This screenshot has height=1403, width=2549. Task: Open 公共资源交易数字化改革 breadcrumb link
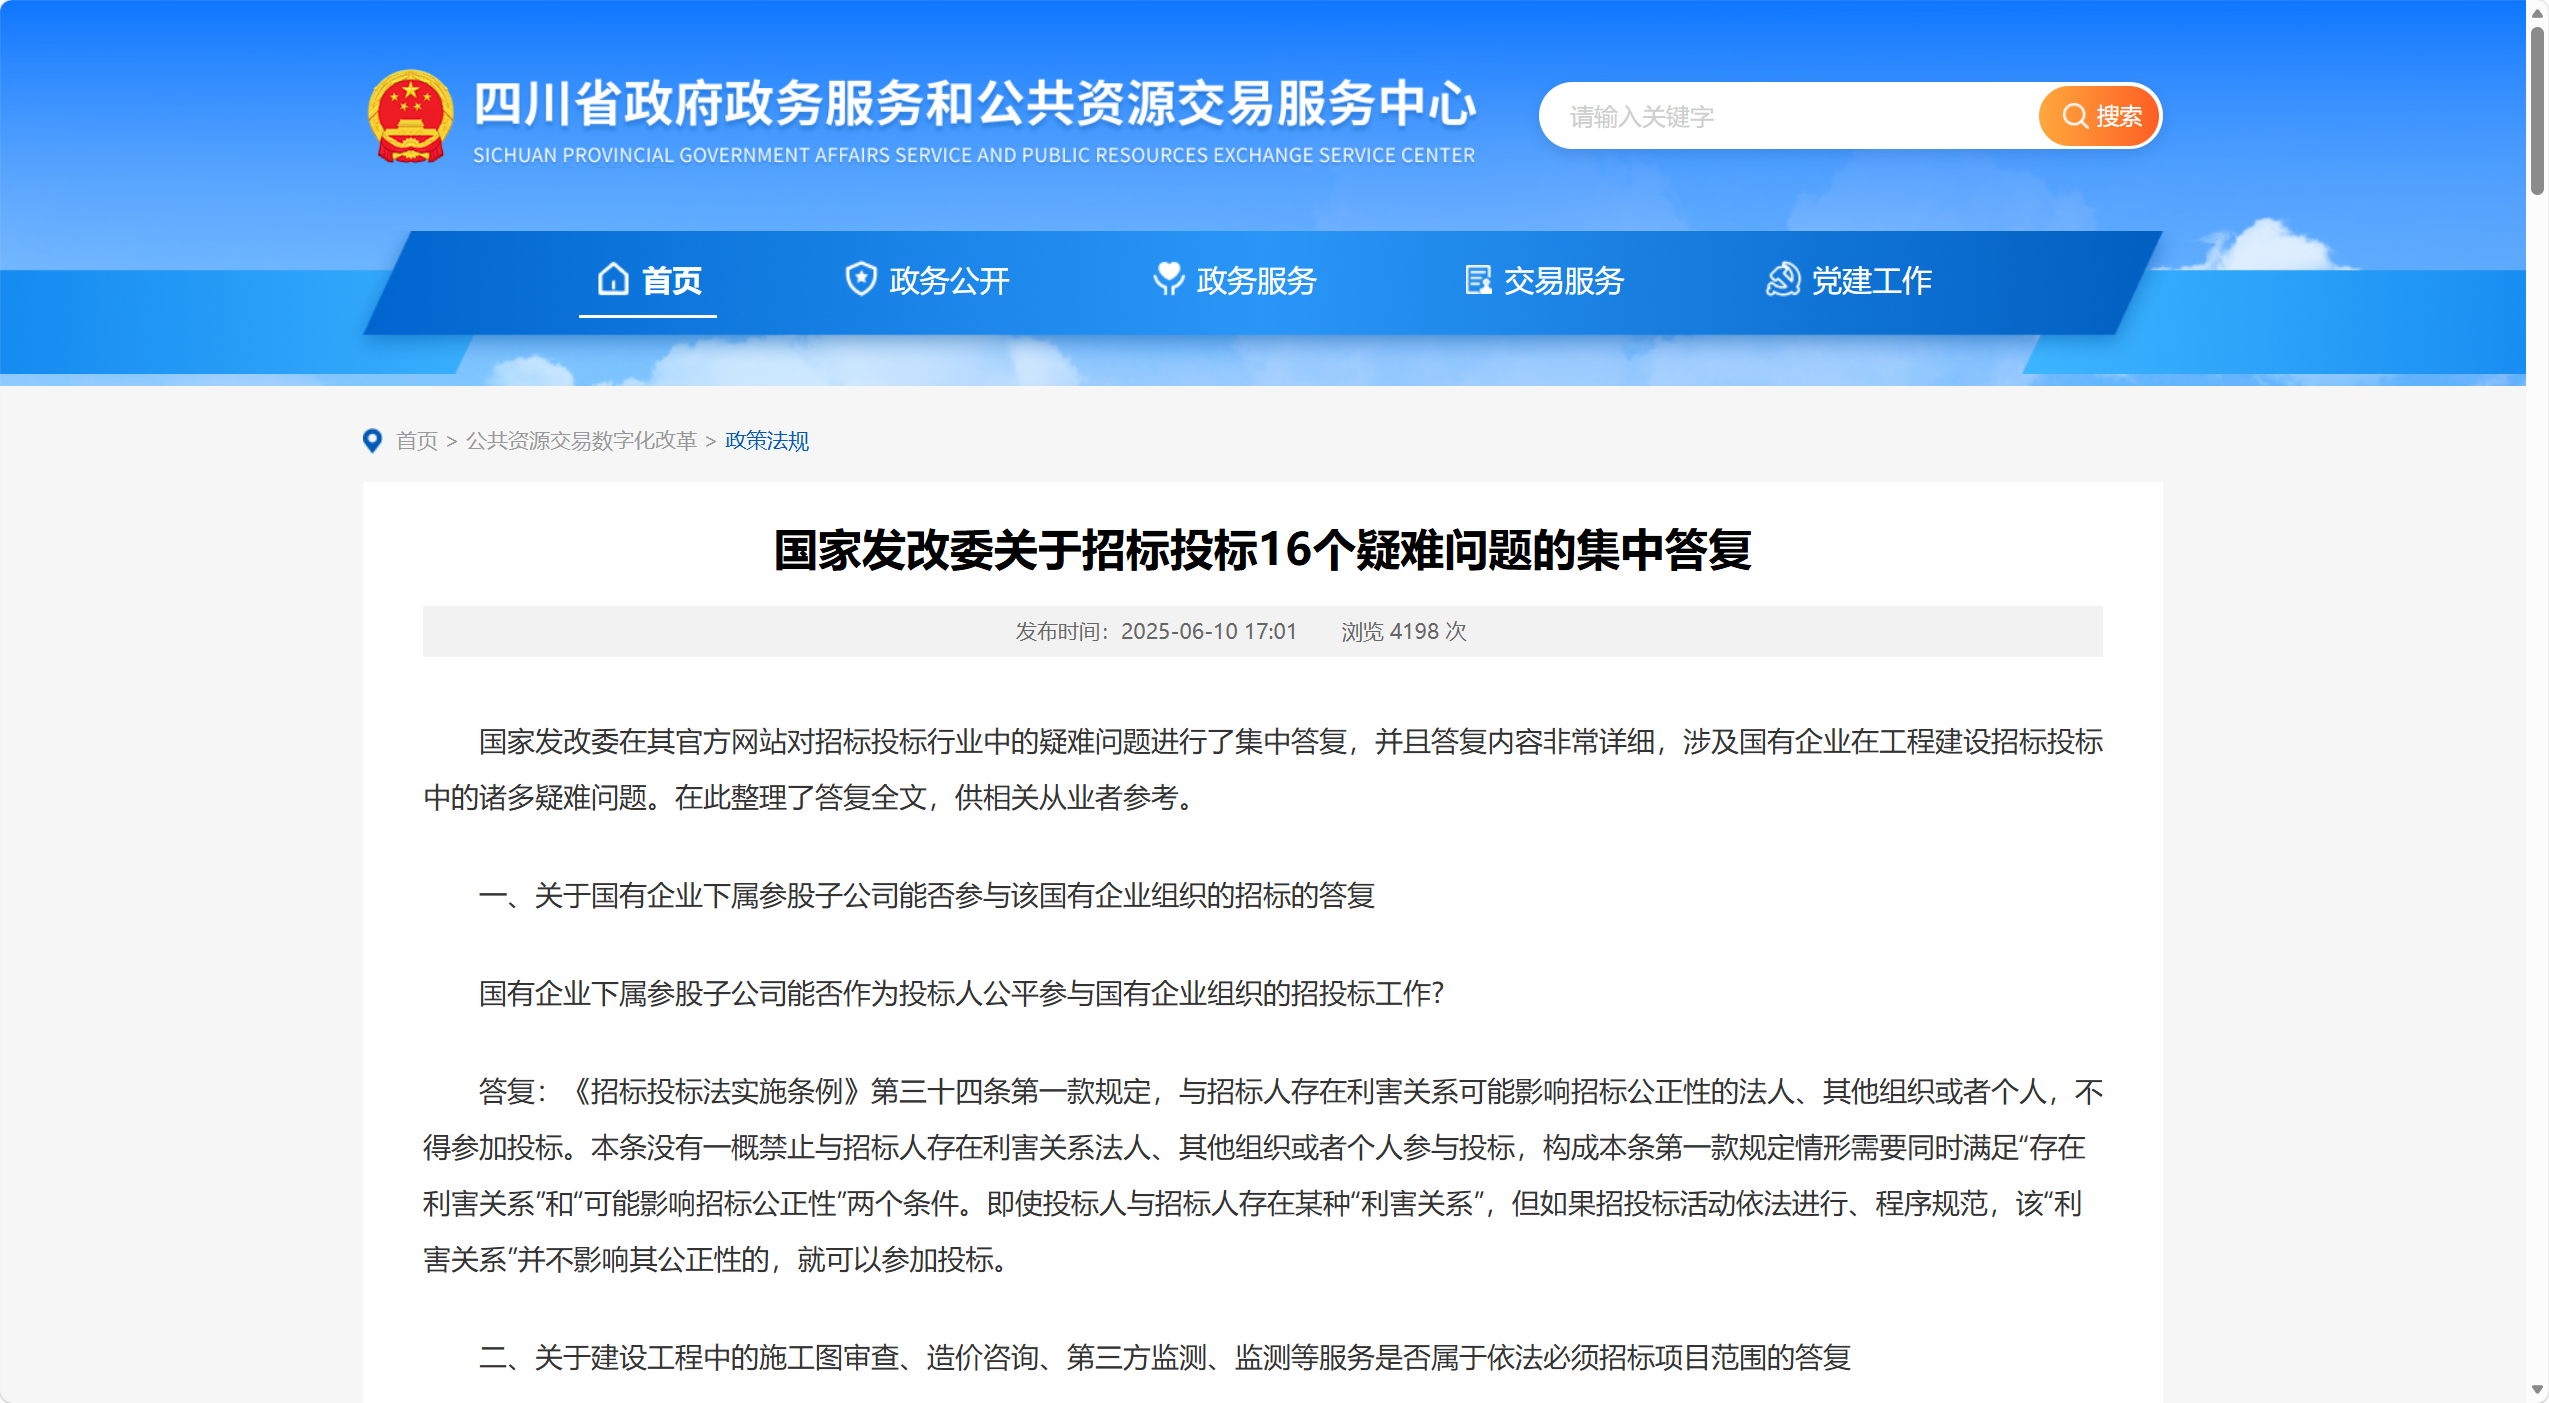[581, 441]
